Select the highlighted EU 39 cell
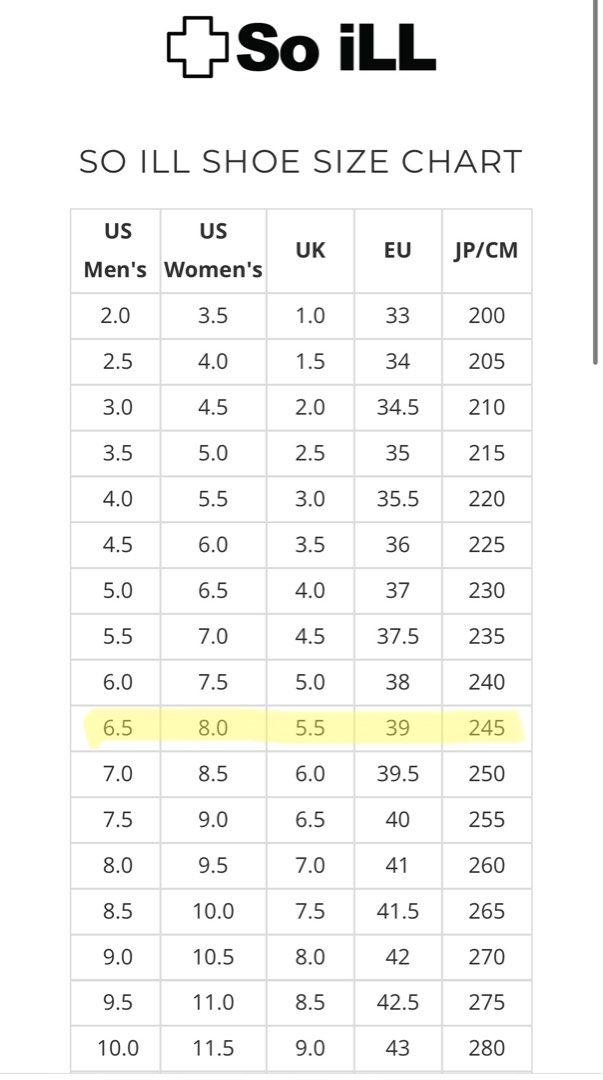Image resolution: width=603 pixels, height=1080 pixels. click(x=398, y=728)
